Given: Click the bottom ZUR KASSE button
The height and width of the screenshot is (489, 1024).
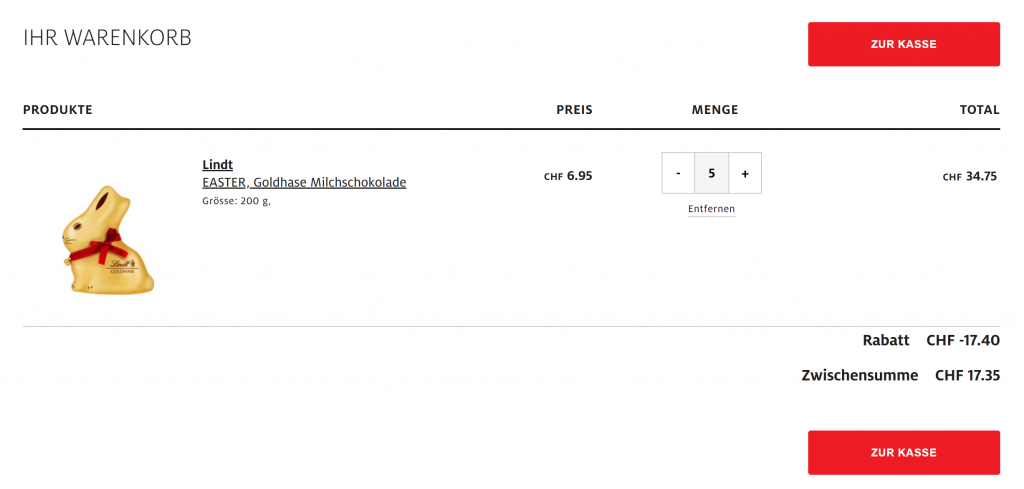Looking at the screenshot, I should (903, 452).
